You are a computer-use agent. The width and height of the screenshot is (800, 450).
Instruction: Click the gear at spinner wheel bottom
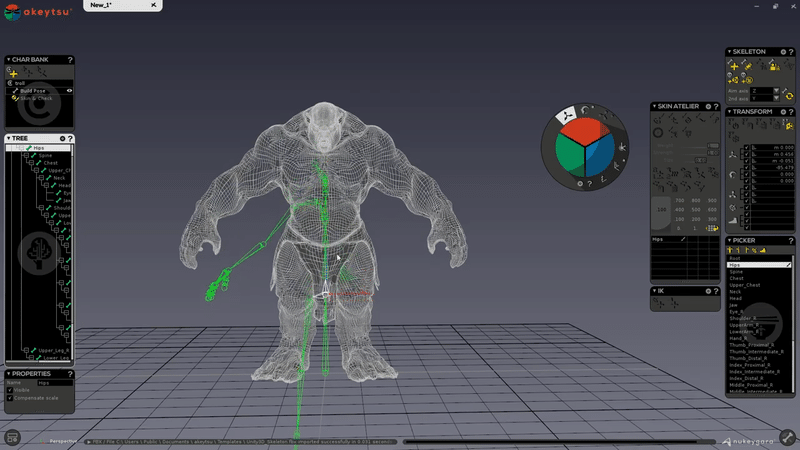580,184
